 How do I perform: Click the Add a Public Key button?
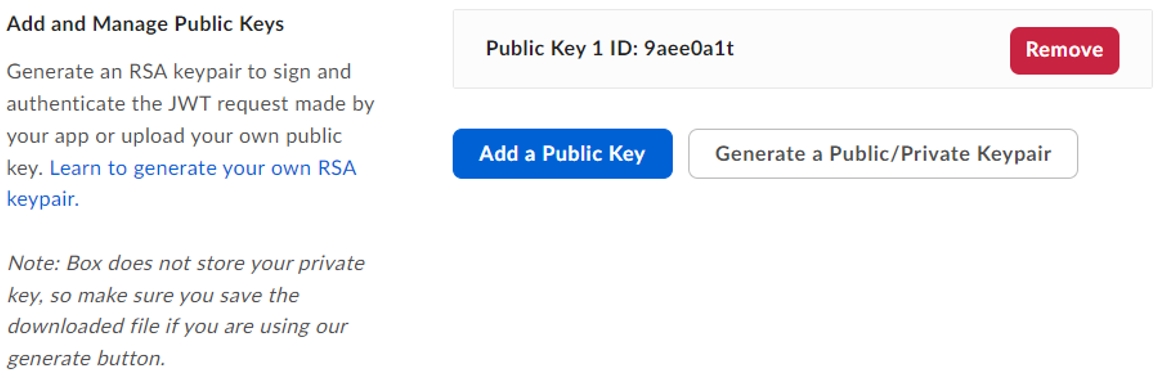pyautogui.click(x=562, y=153)
